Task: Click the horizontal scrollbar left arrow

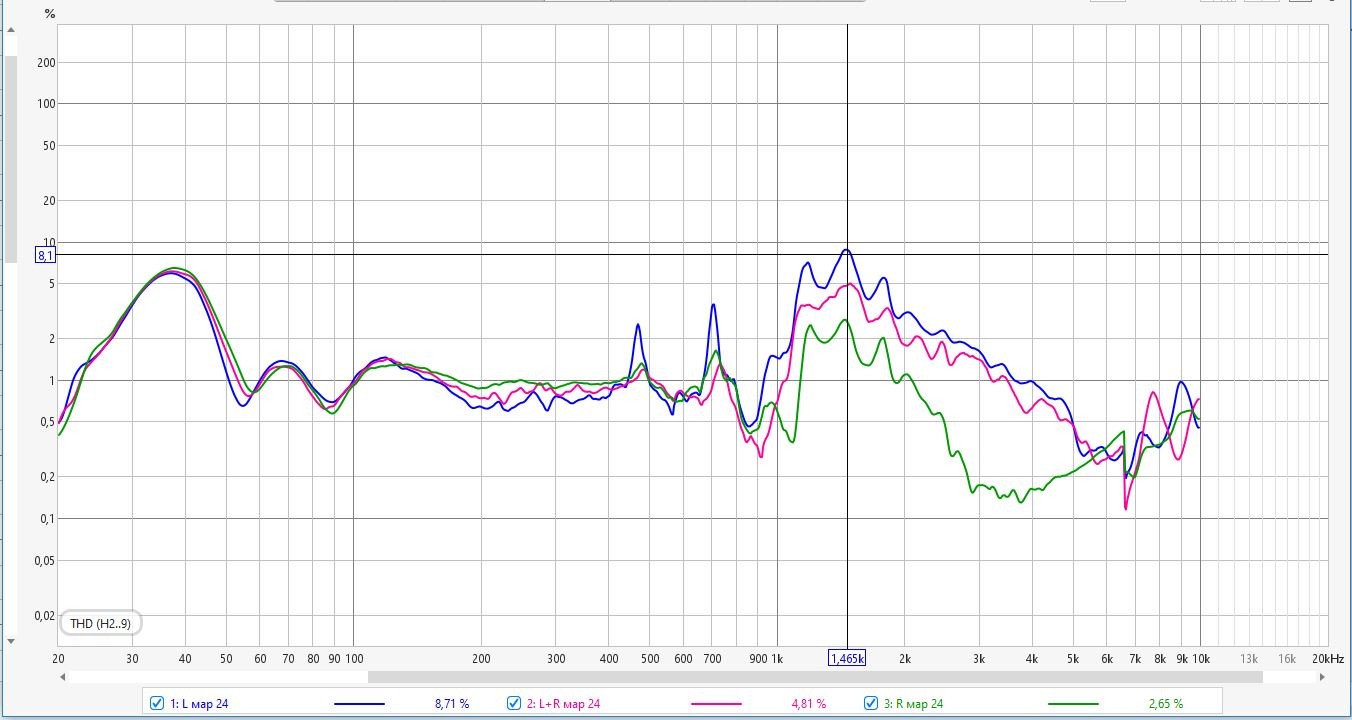Action: point(63,677)
